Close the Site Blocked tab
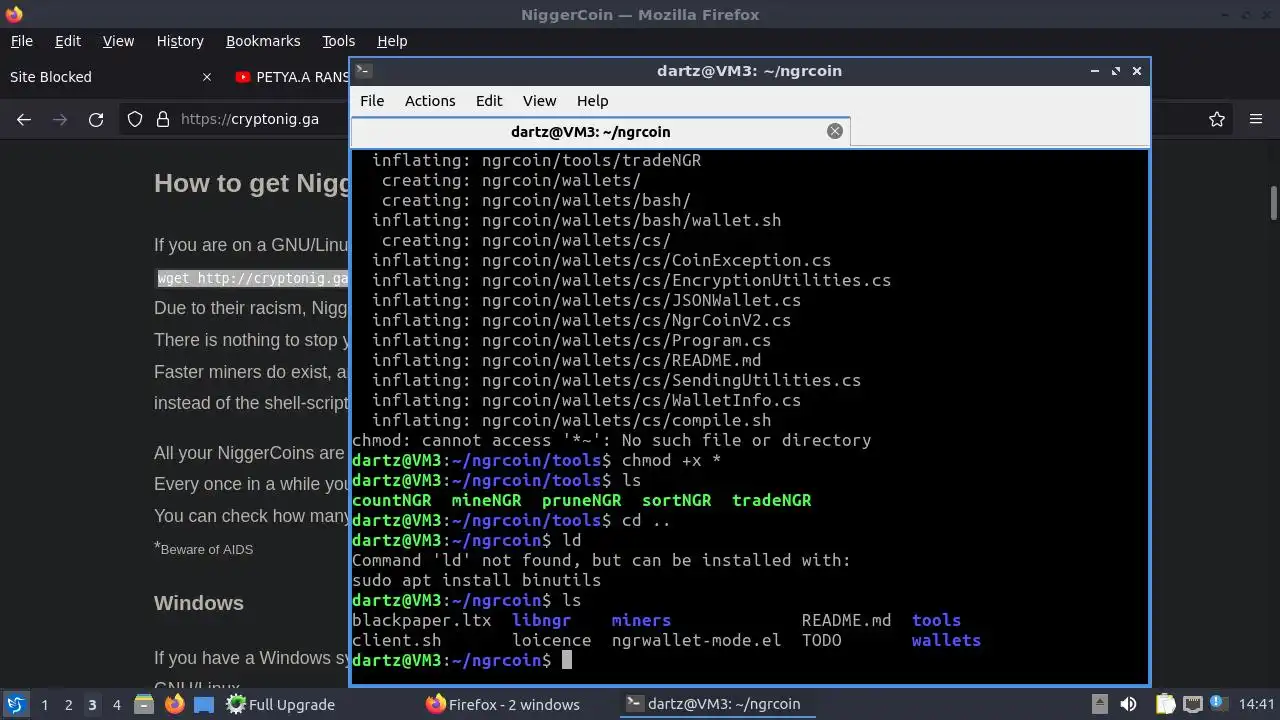1280x720 pixels. (x=207, y=77)
